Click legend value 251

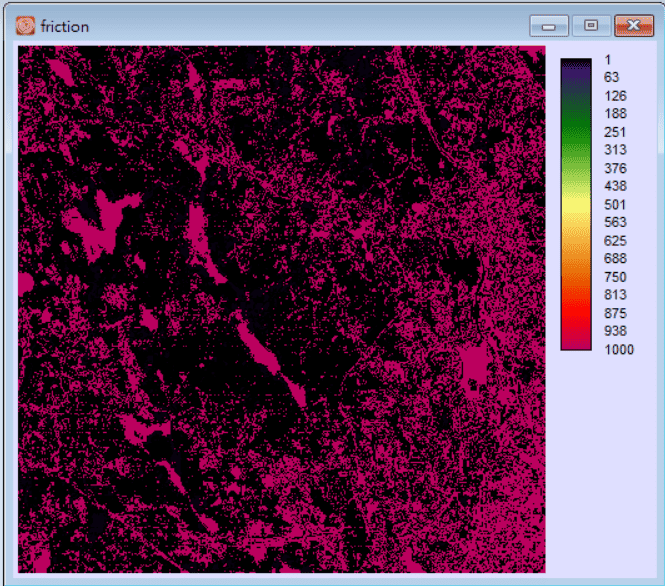pyautogui.click(x=615, y=132)
